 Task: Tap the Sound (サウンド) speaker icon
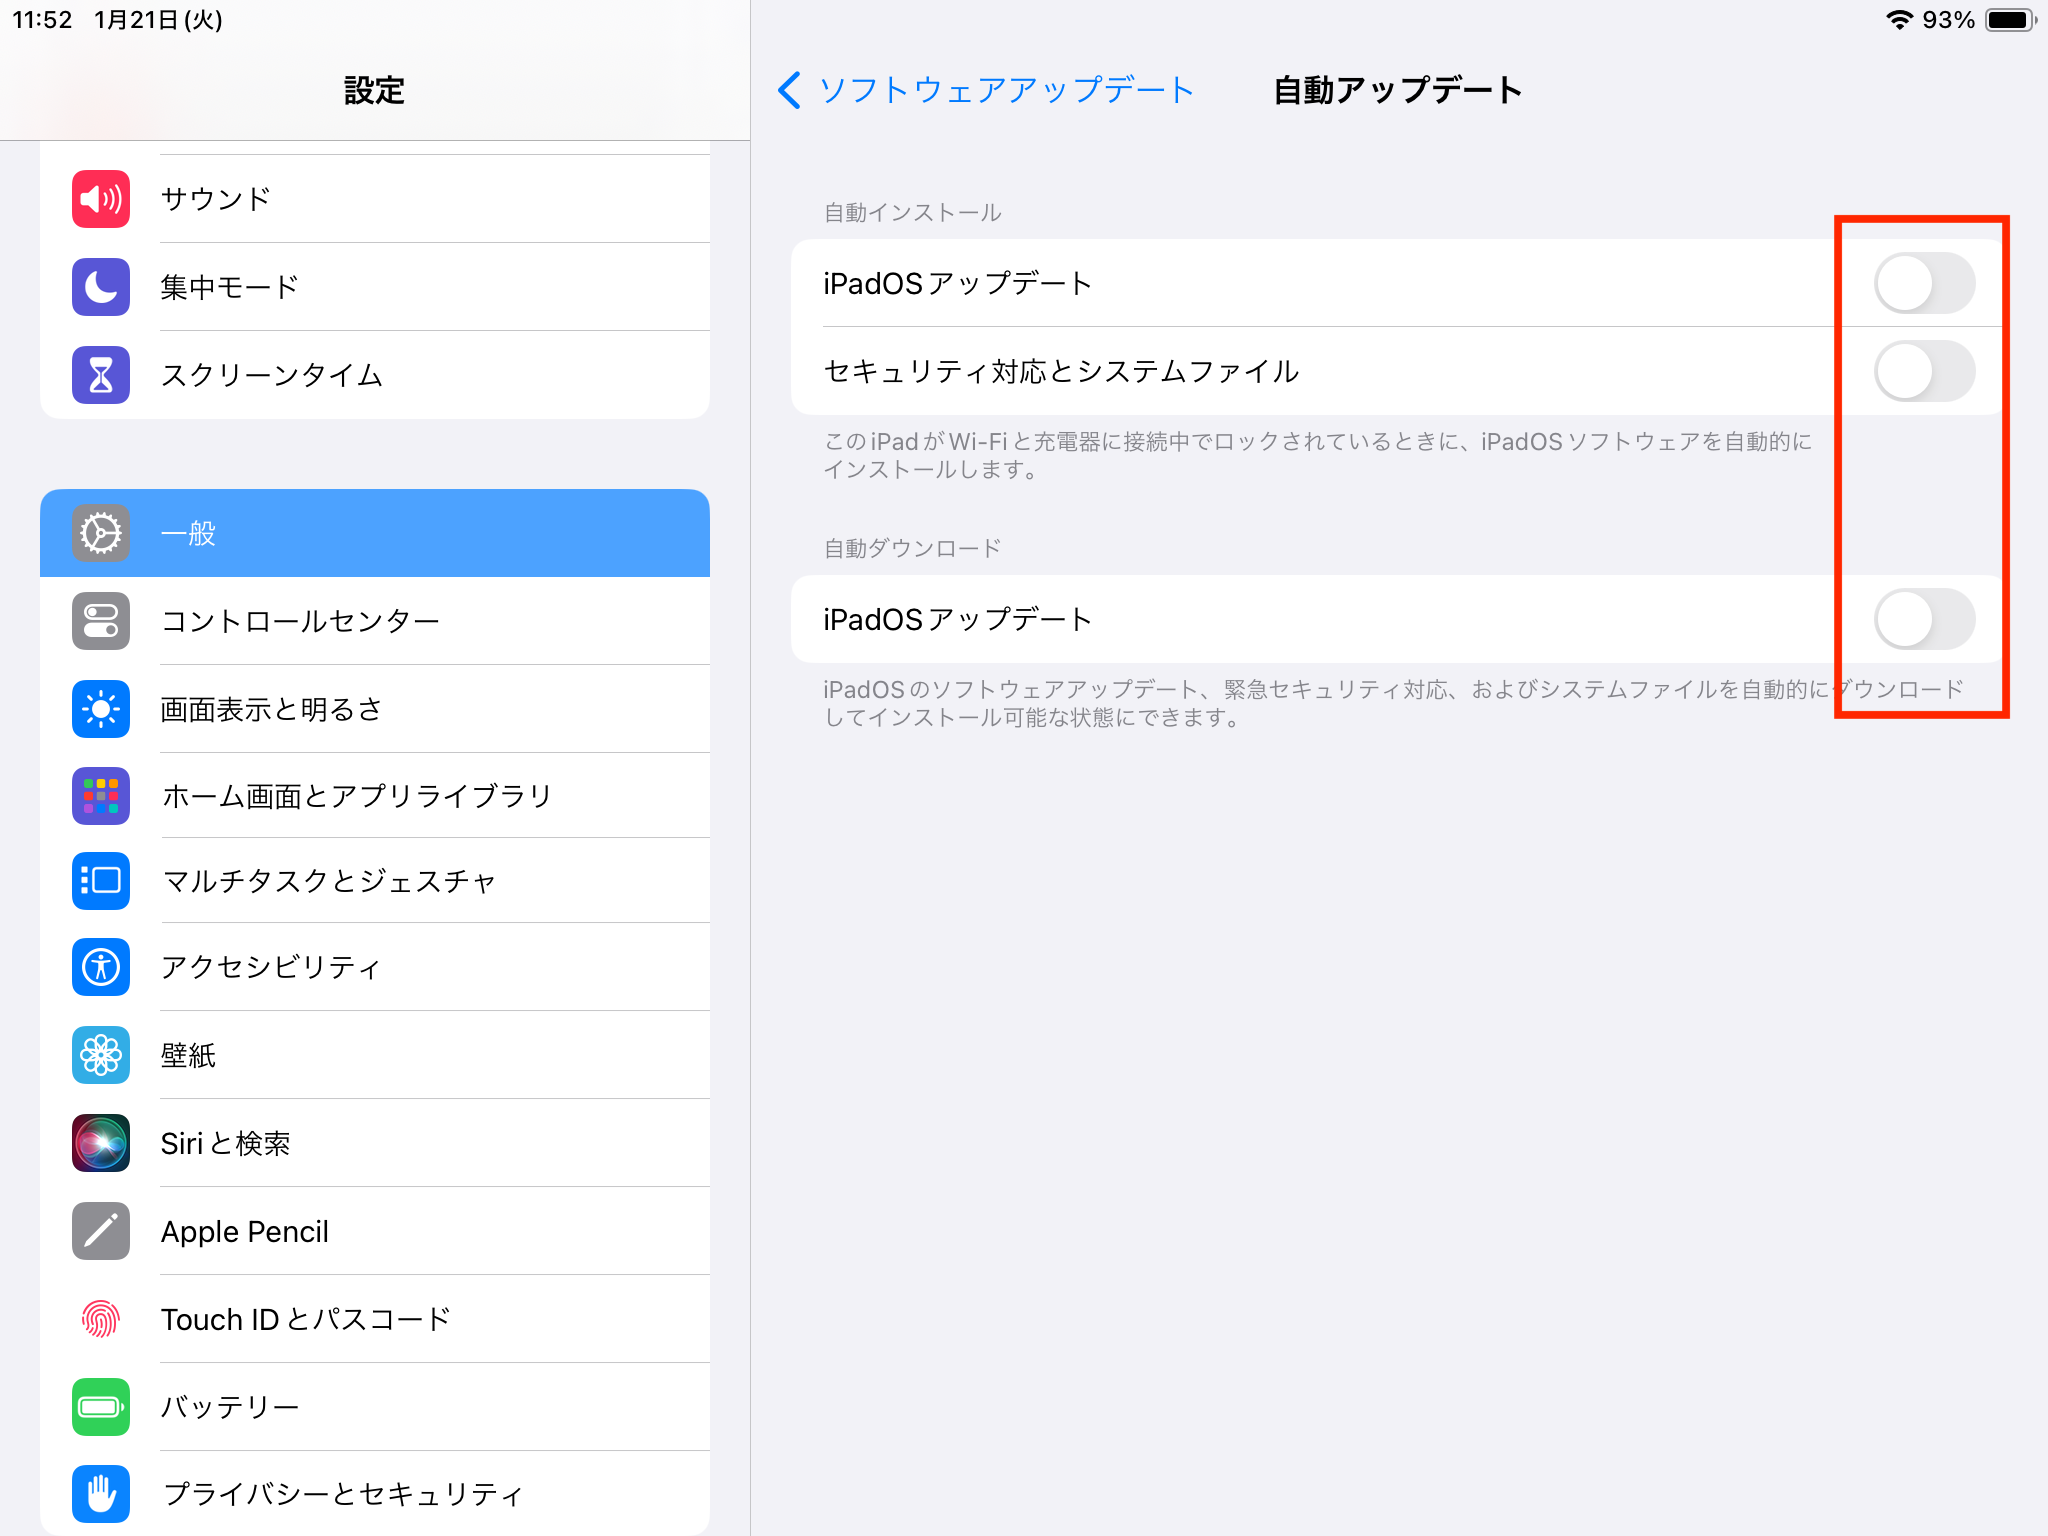[101, 199]
